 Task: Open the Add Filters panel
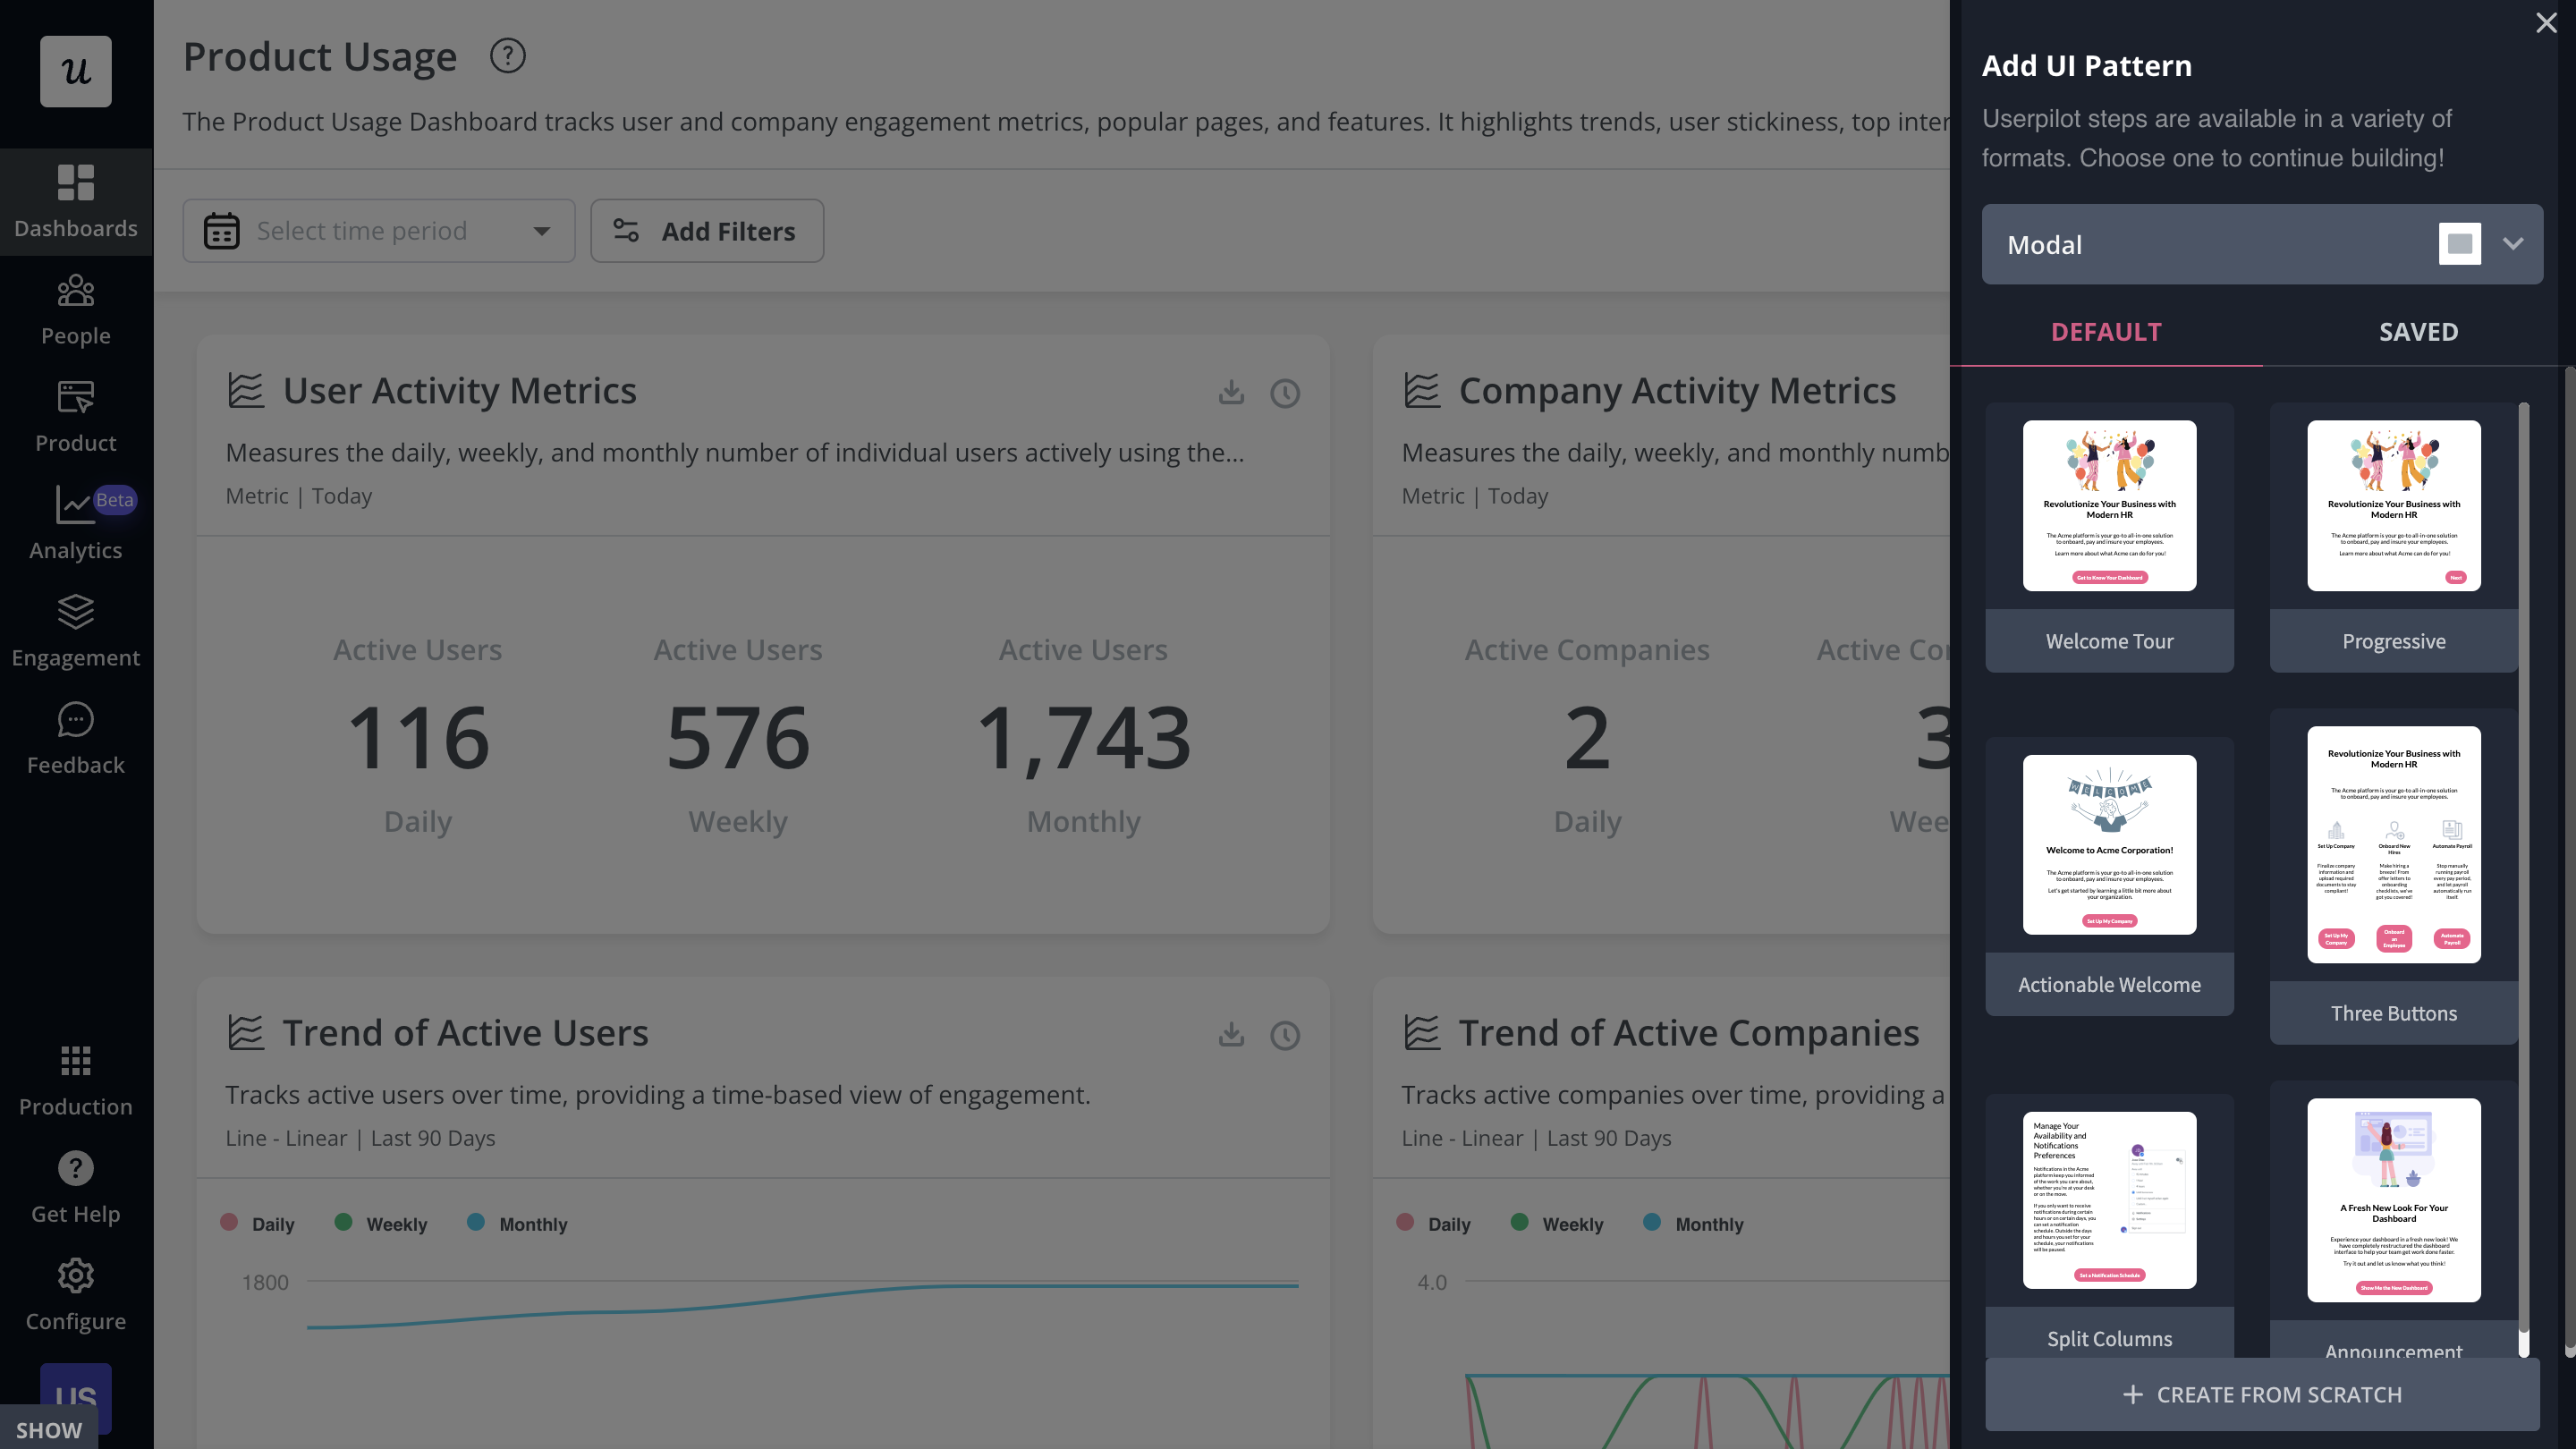(707, 231)
